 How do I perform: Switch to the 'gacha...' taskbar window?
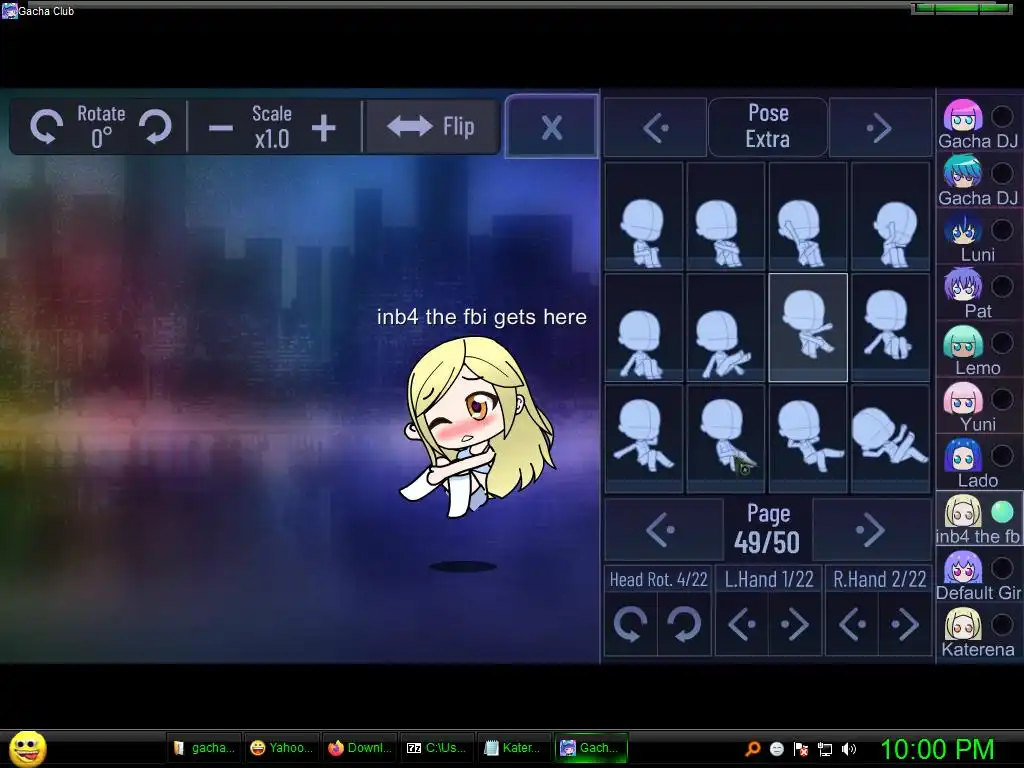point(204,748)
